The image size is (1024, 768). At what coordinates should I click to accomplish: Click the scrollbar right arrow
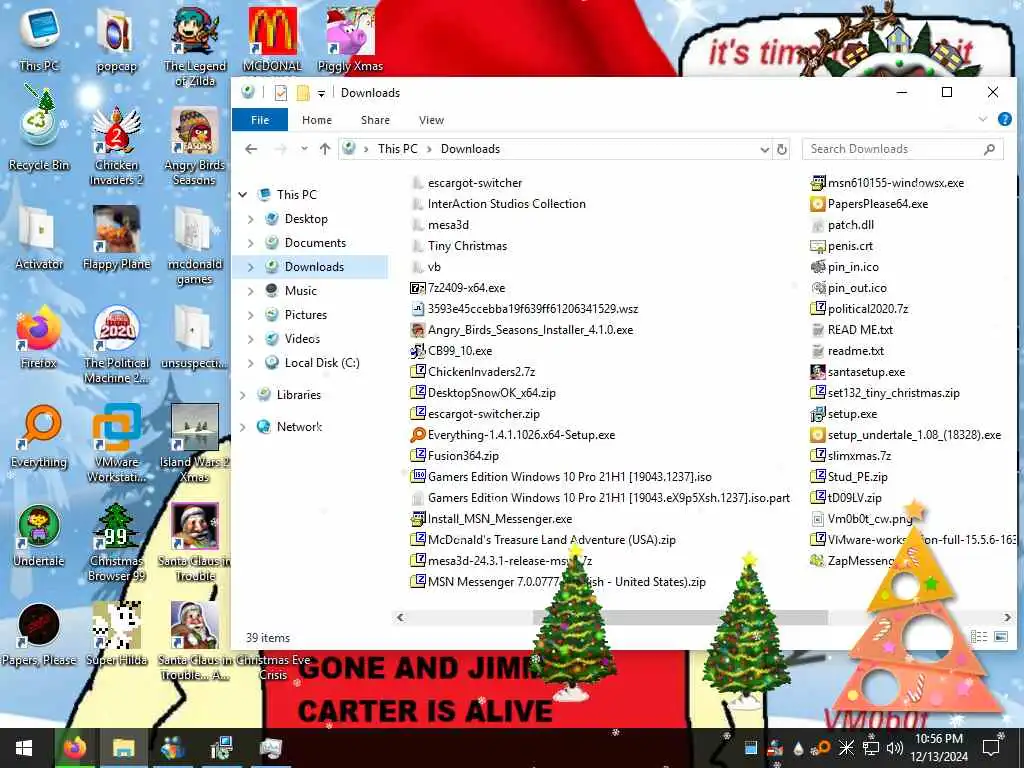(1007, 617)
